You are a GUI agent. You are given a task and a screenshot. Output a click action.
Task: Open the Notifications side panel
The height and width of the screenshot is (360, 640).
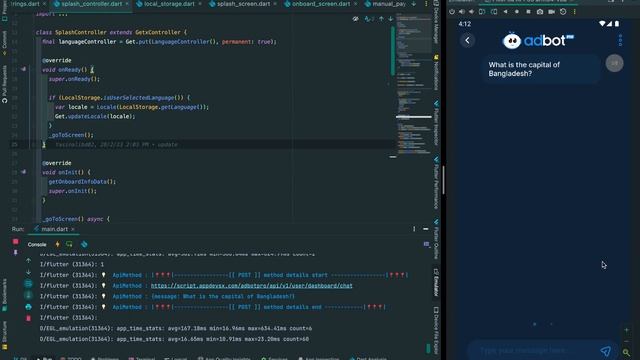coord(436,72)
